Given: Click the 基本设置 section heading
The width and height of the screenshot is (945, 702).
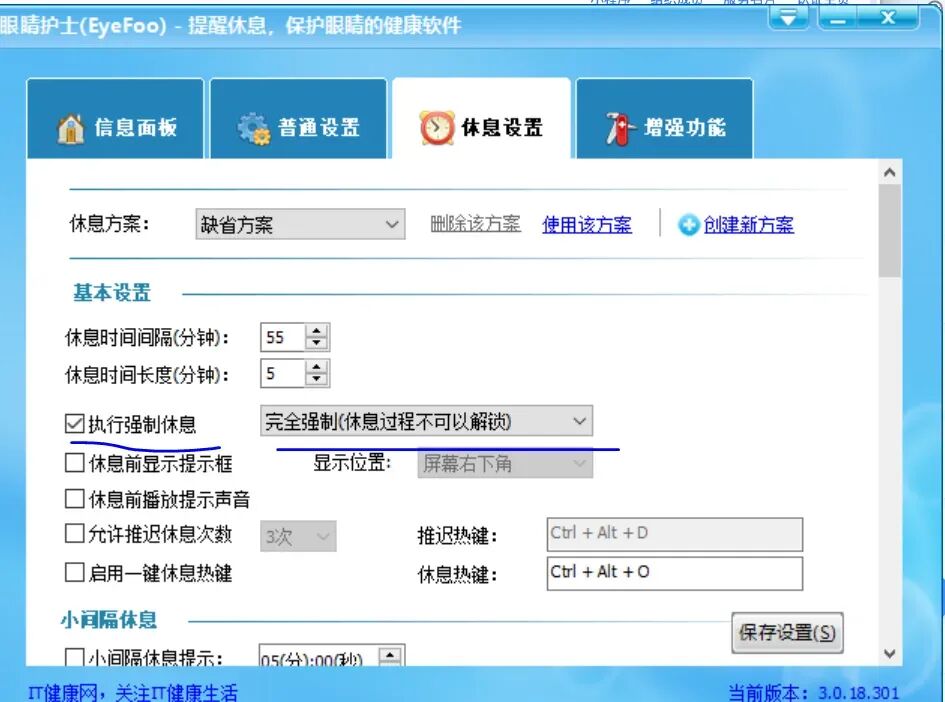Looking at the screenshot, I should coord(112,293).
